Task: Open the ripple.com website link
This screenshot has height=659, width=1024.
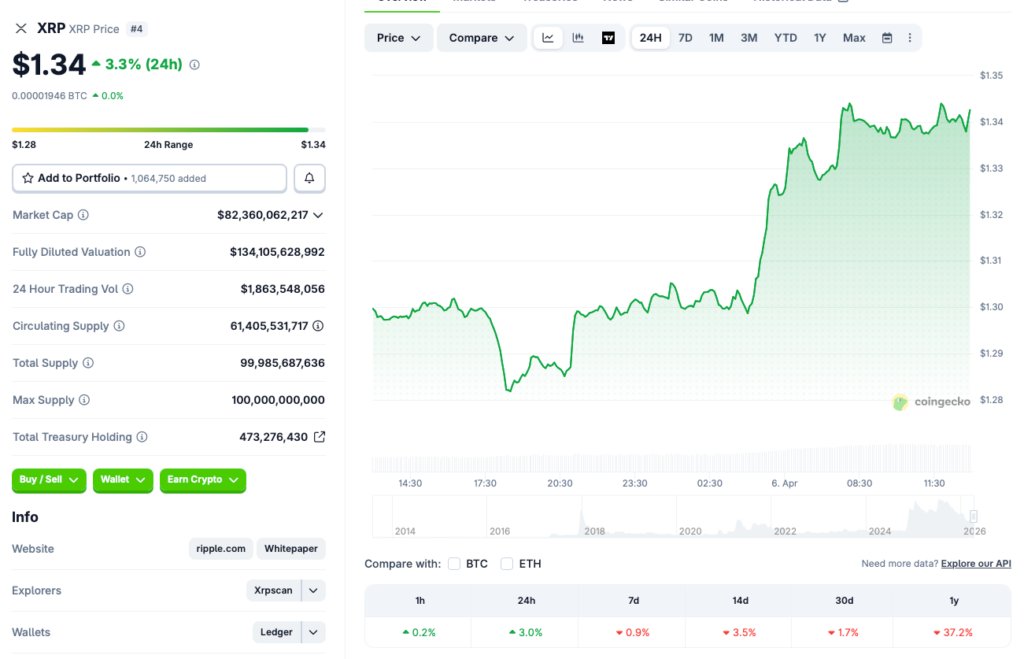Action: [220, 548]
